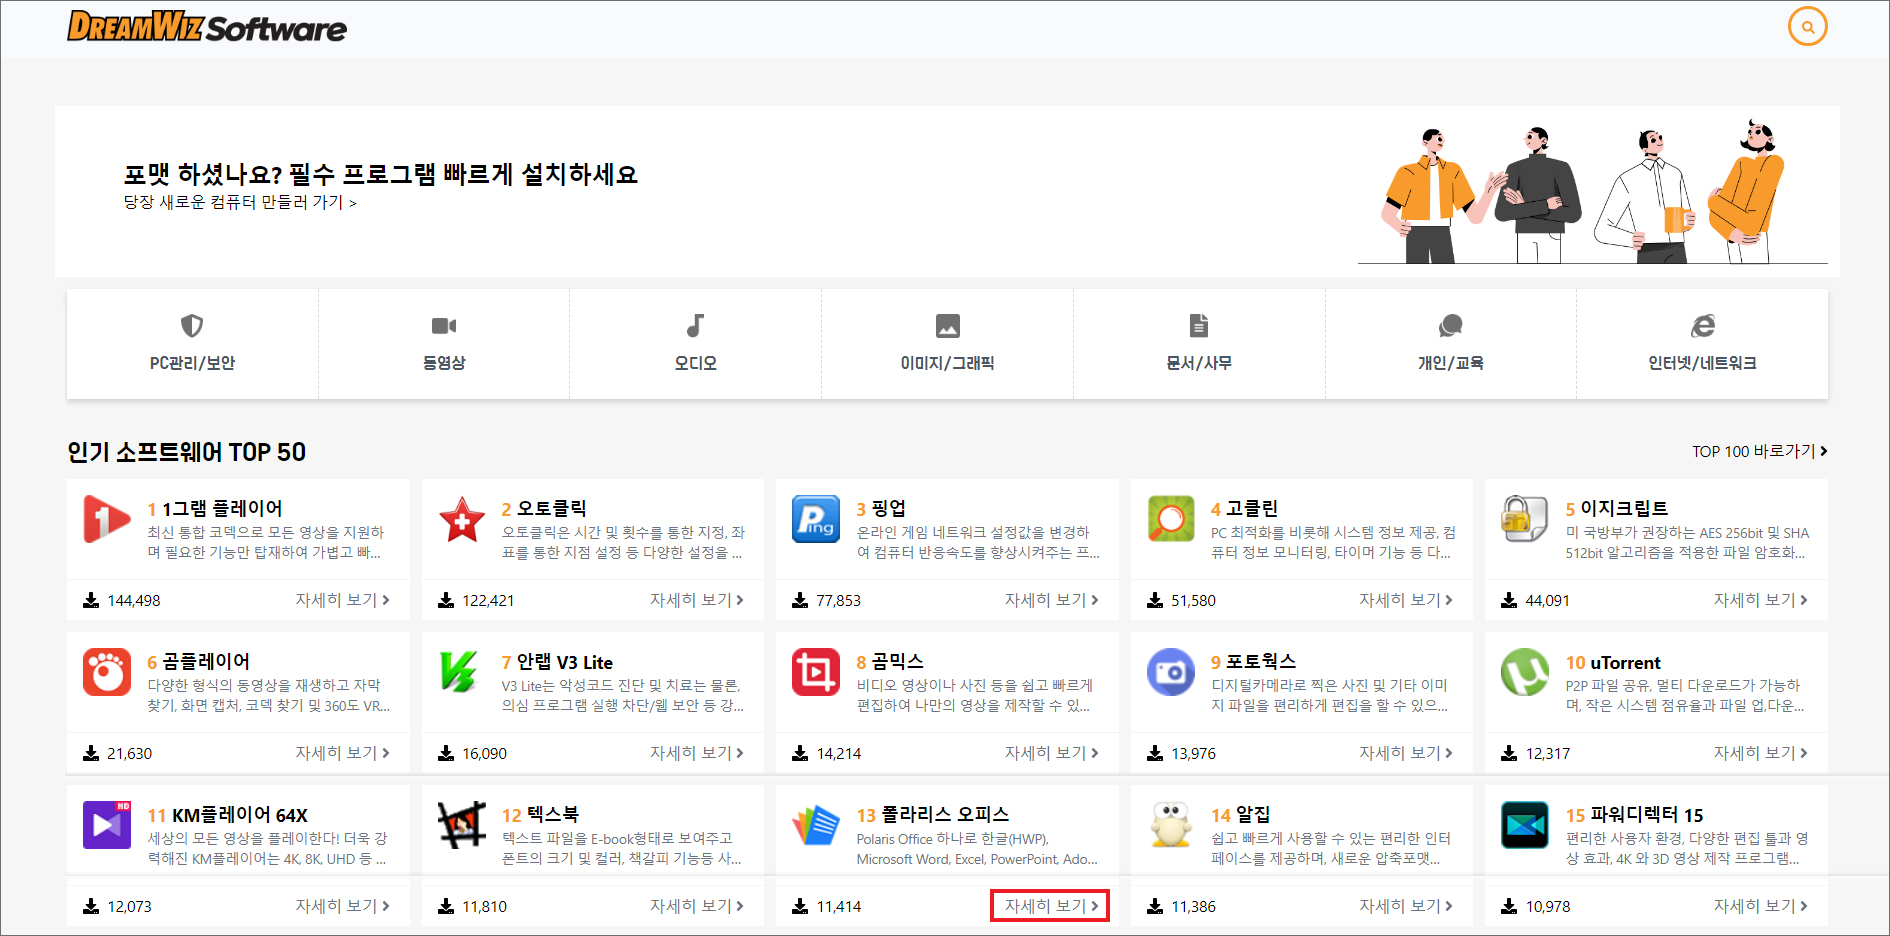This screenshot has width=1890, height=936.
Task: Click the 폴라리스 오피스 app icon
Action: coord(816,825)
